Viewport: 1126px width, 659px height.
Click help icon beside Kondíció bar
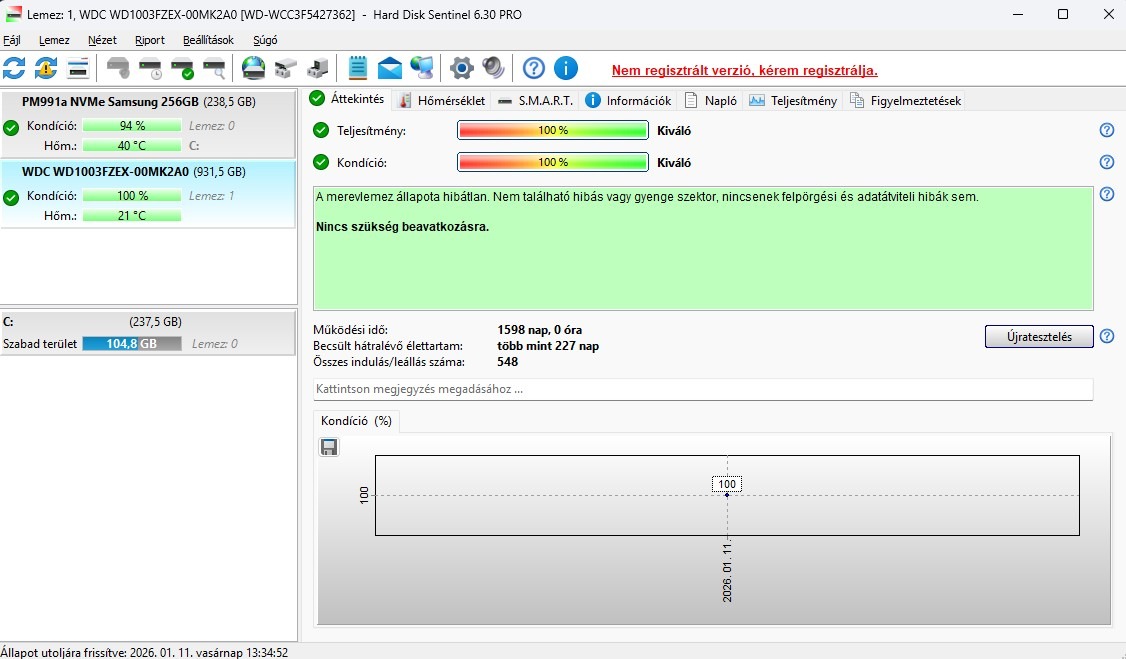1107,162
